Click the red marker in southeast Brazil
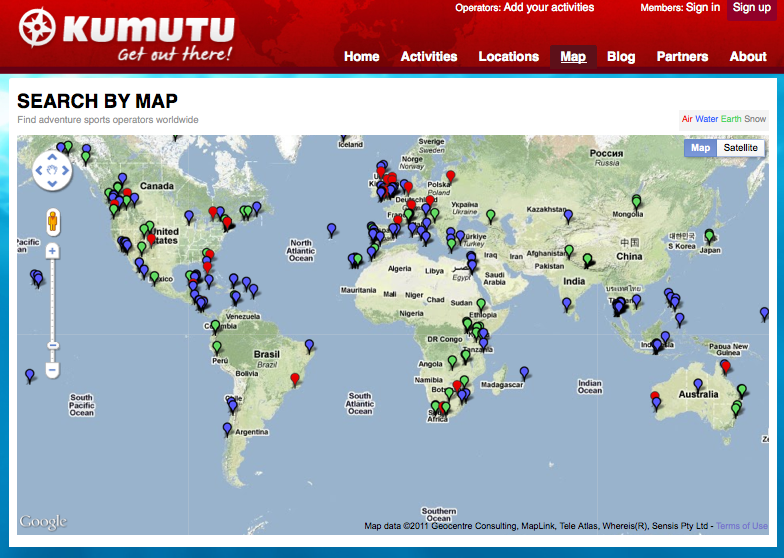This screenshot has width=784, height=558. point(295,379)
